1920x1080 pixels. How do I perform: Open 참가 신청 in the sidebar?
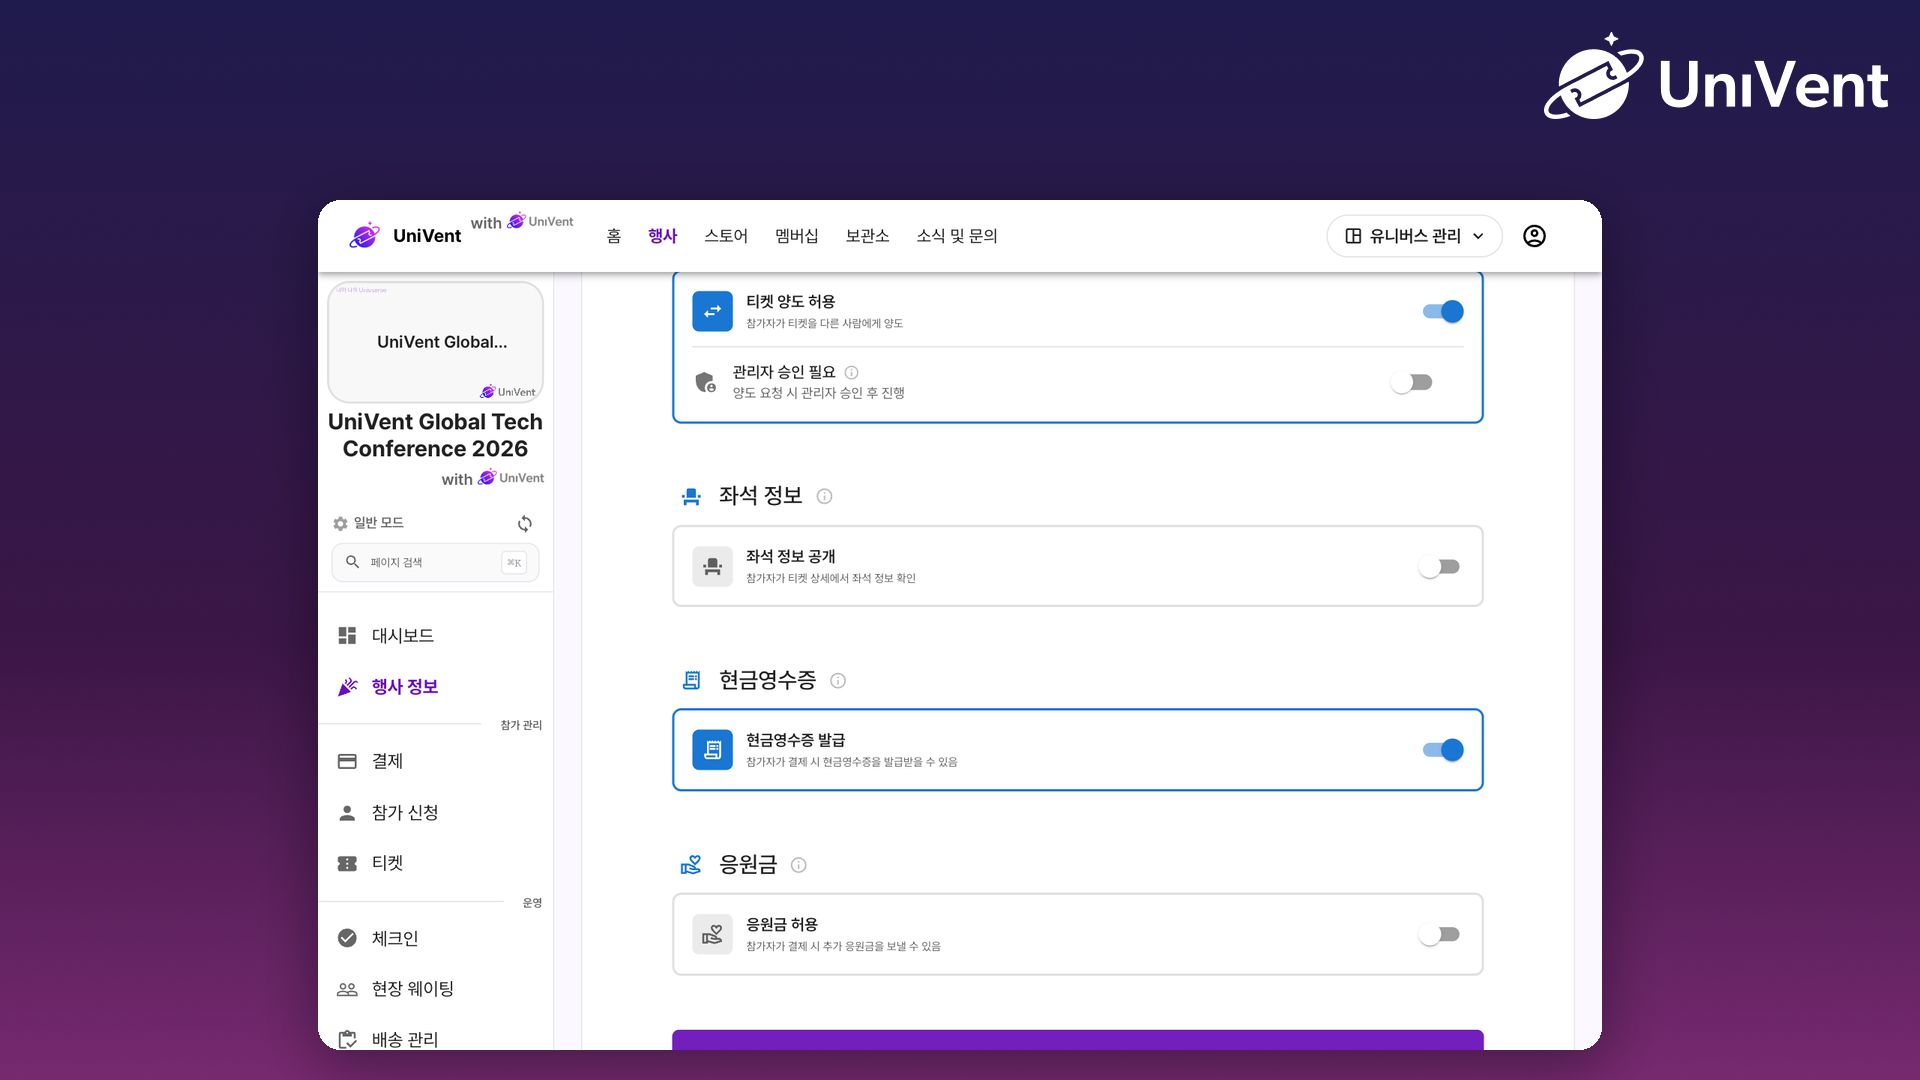435,813
